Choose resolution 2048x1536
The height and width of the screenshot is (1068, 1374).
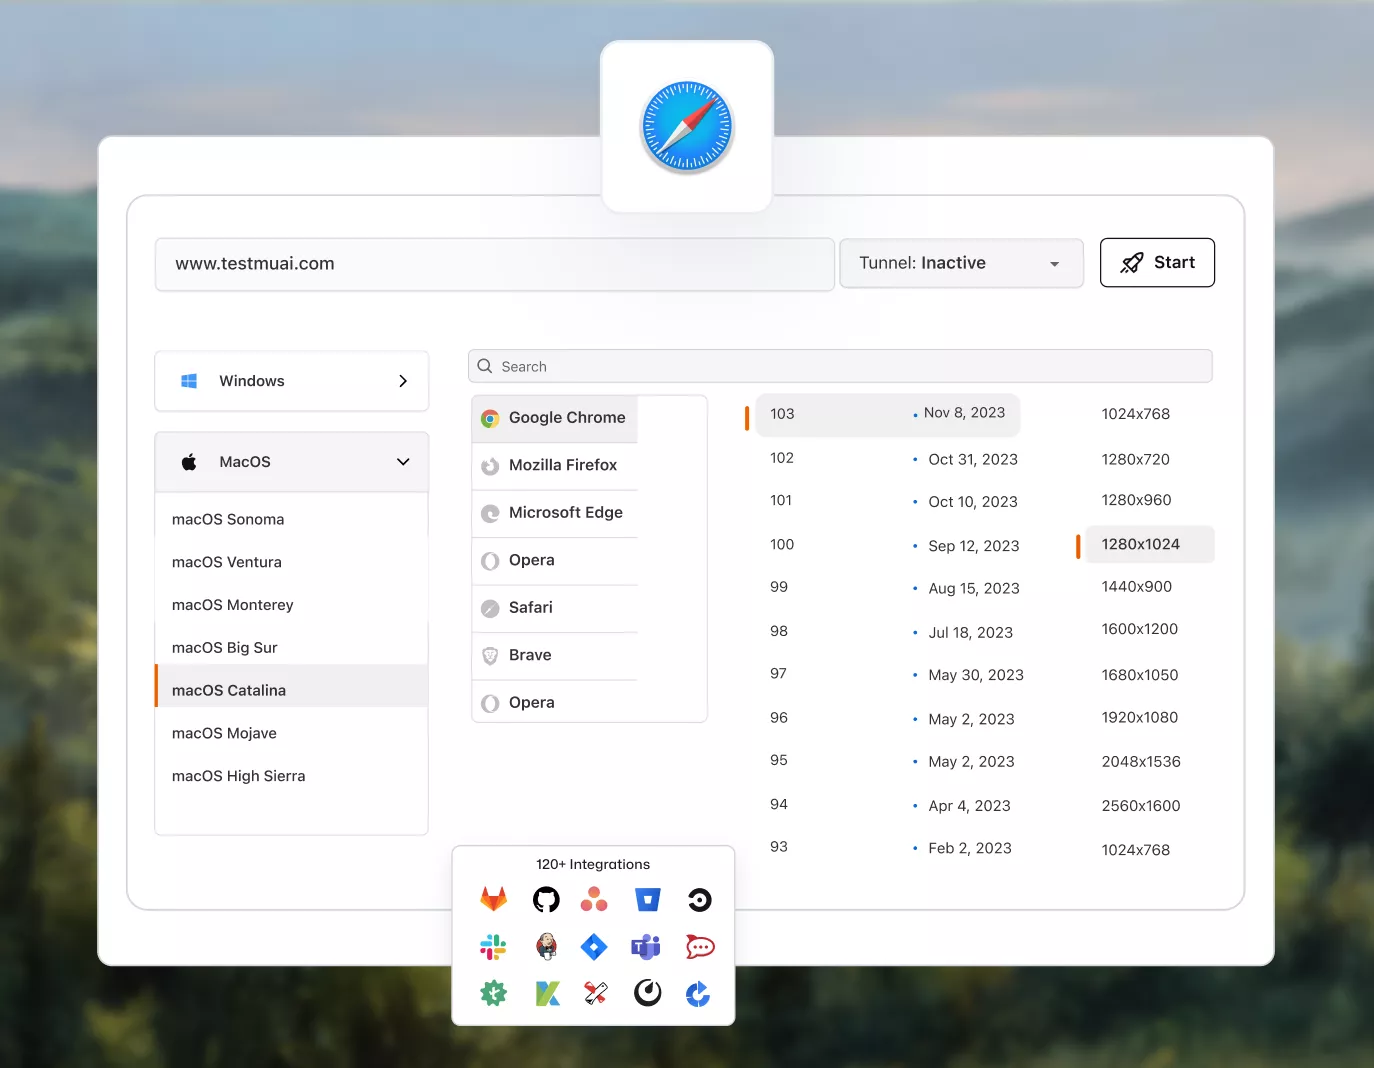pos(1141,762)
